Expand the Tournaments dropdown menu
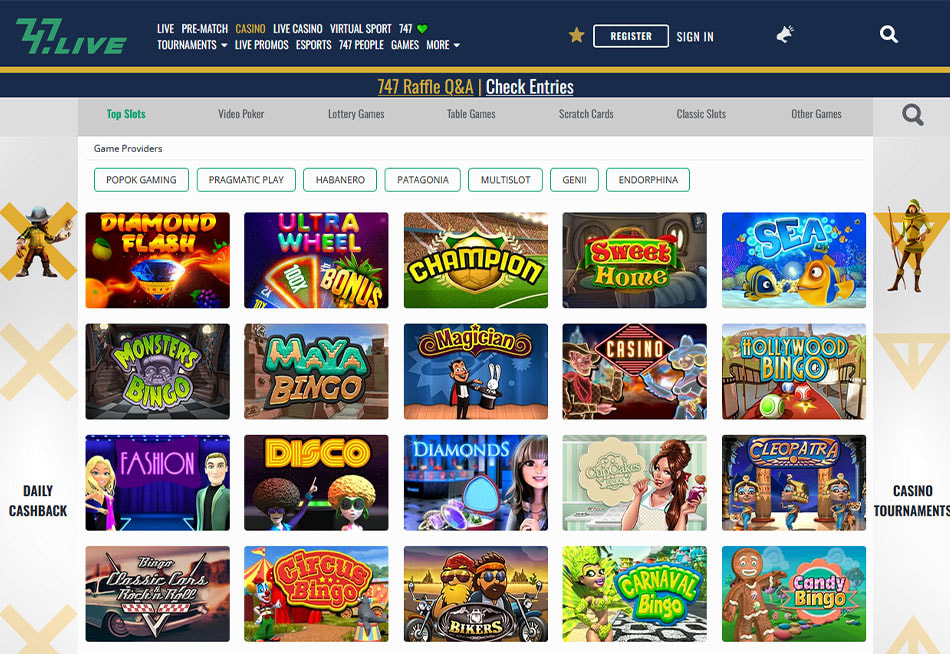 tap(192, 45)
